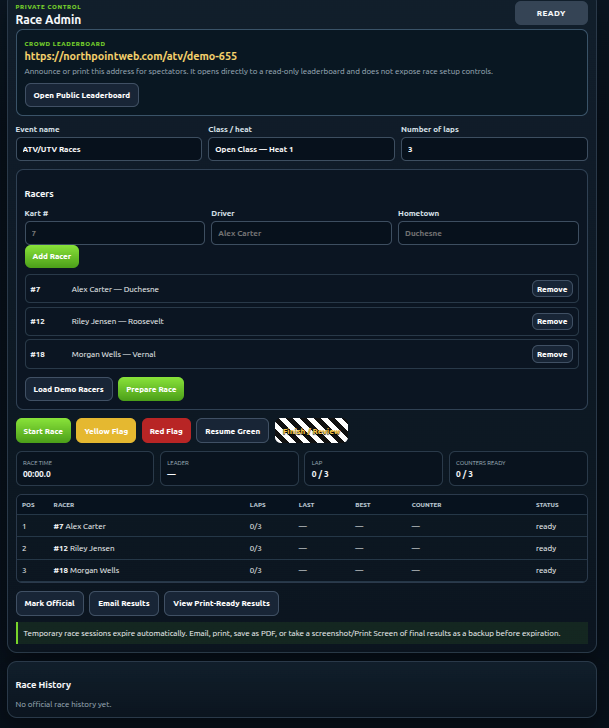Click the Add Racer button
This screenshot has height=728, width=609.
[52, 256]
